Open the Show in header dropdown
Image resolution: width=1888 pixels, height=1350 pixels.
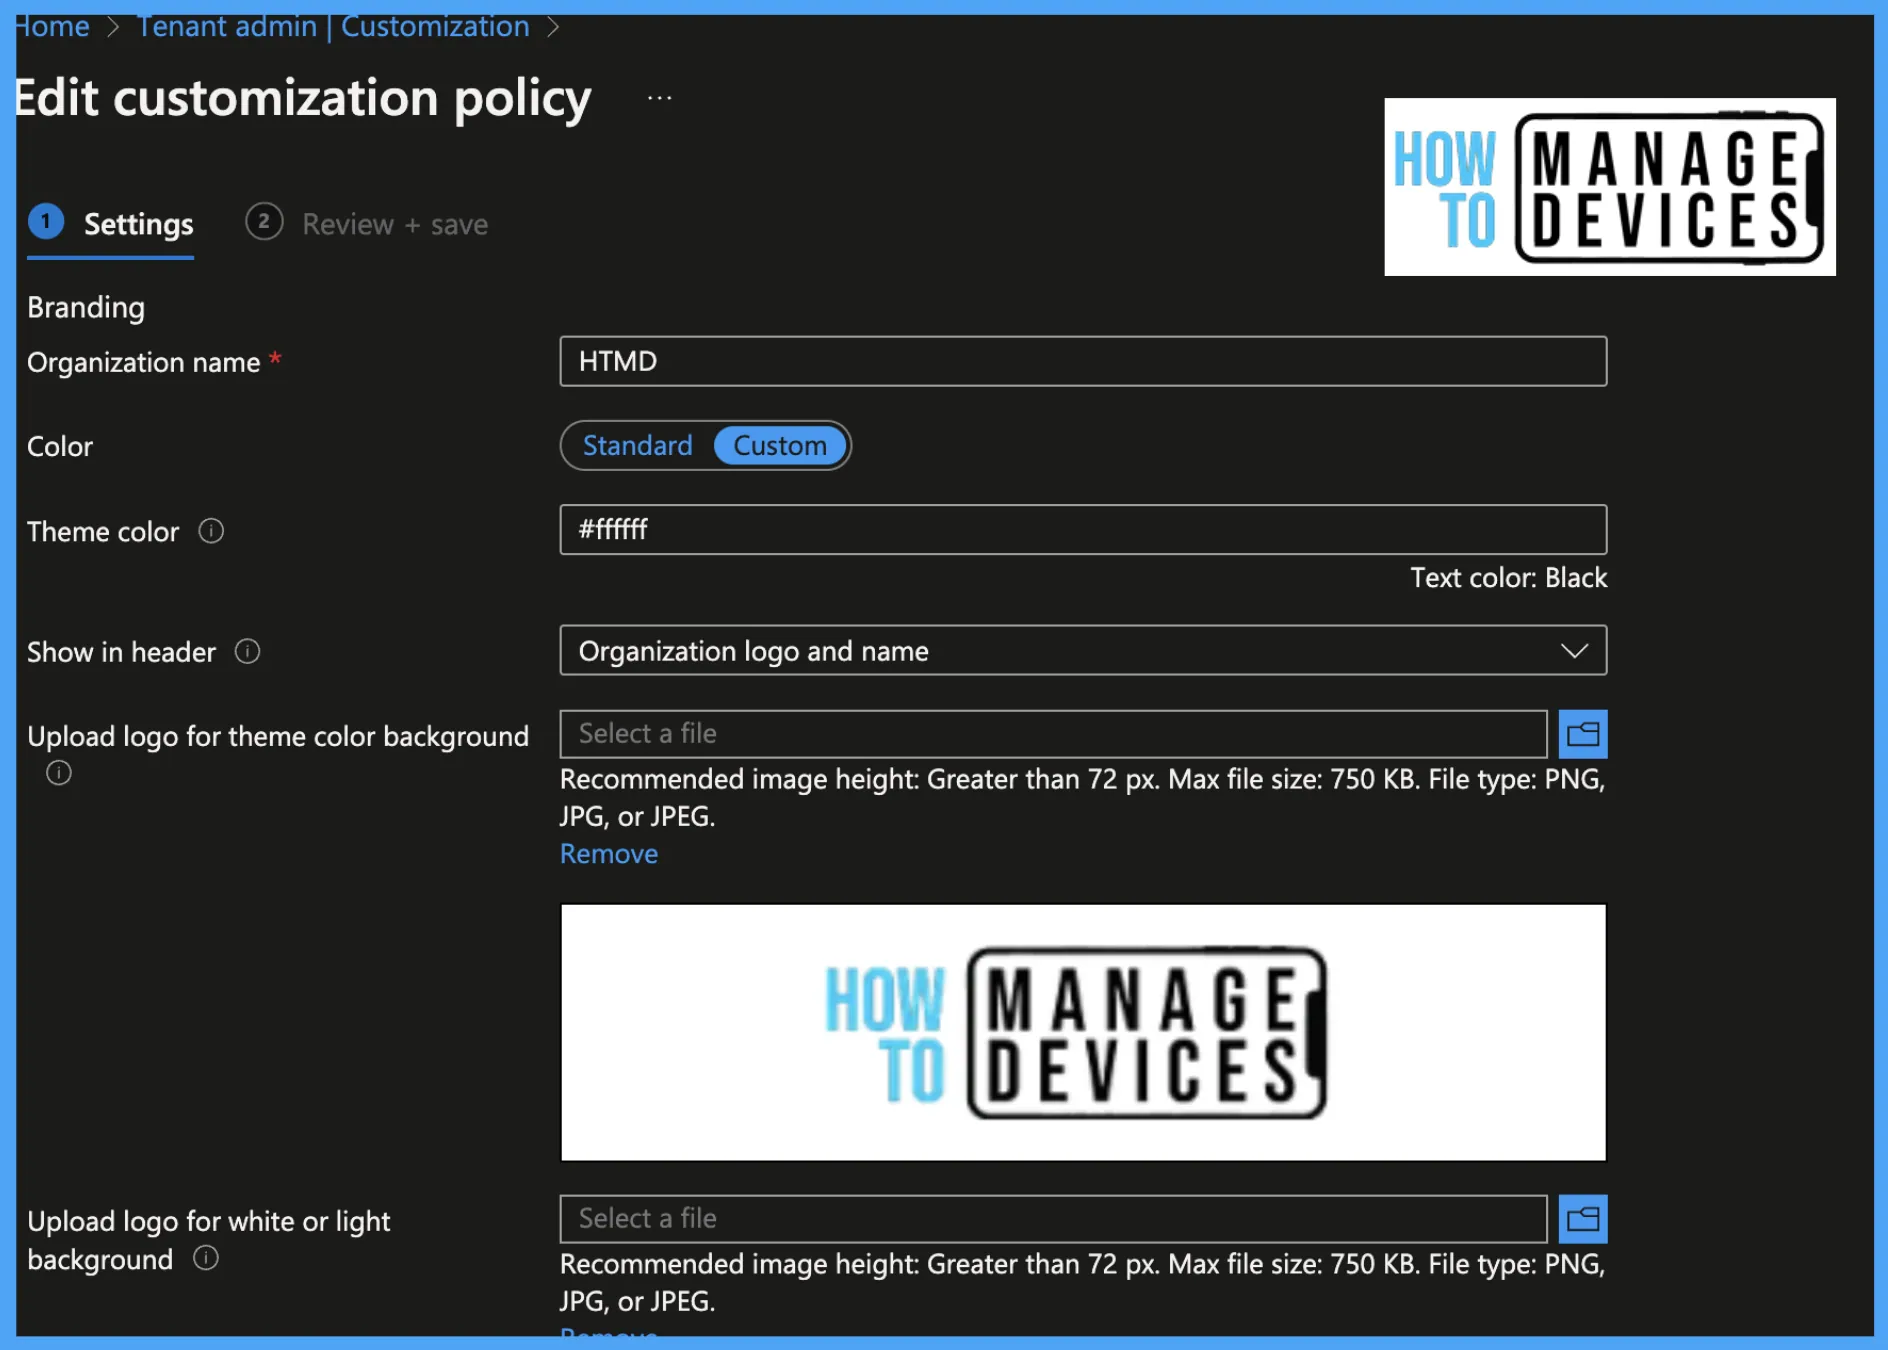click(x=1083, y=651)
